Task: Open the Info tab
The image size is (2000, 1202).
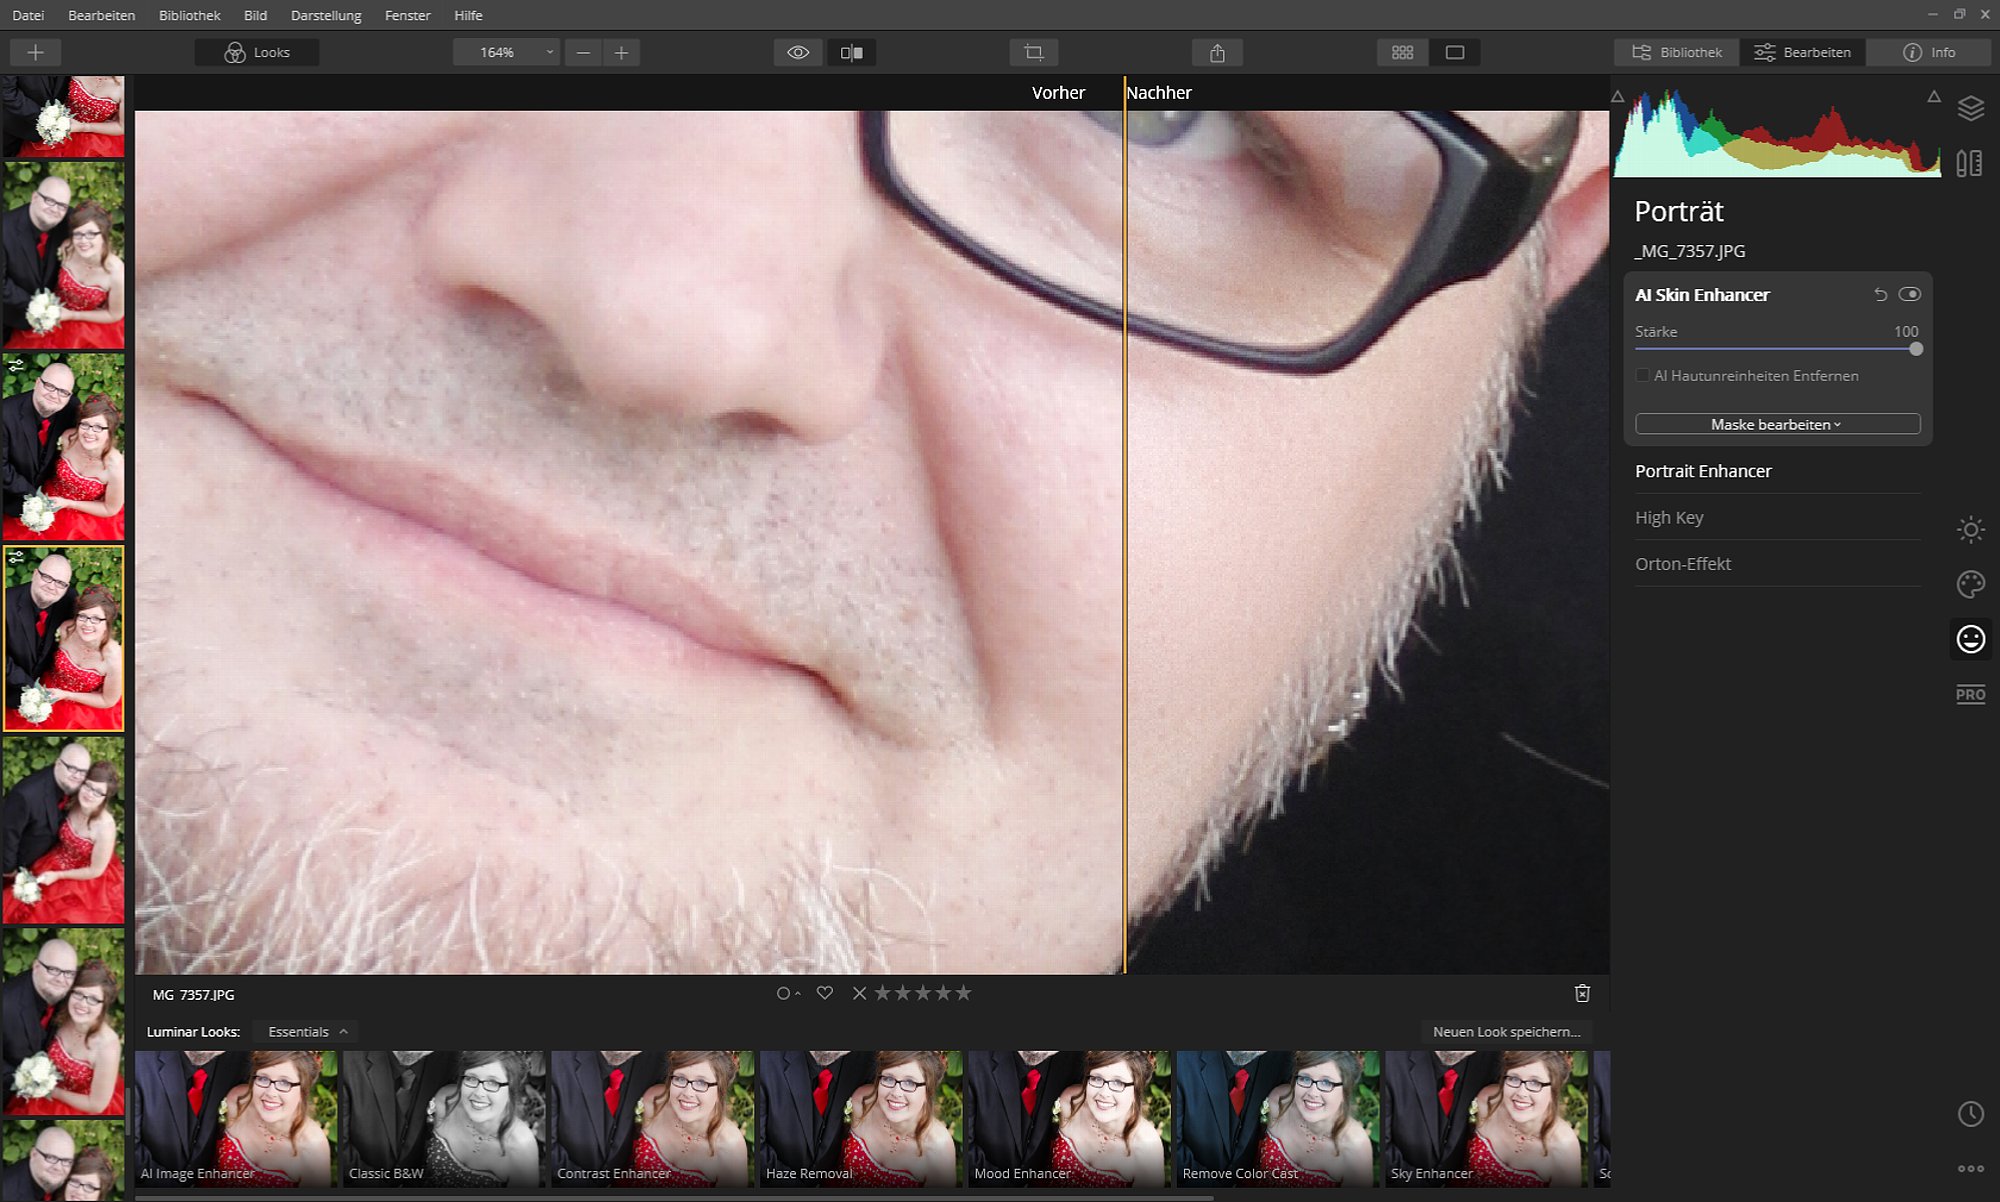Action: (x=1929, y=52)
